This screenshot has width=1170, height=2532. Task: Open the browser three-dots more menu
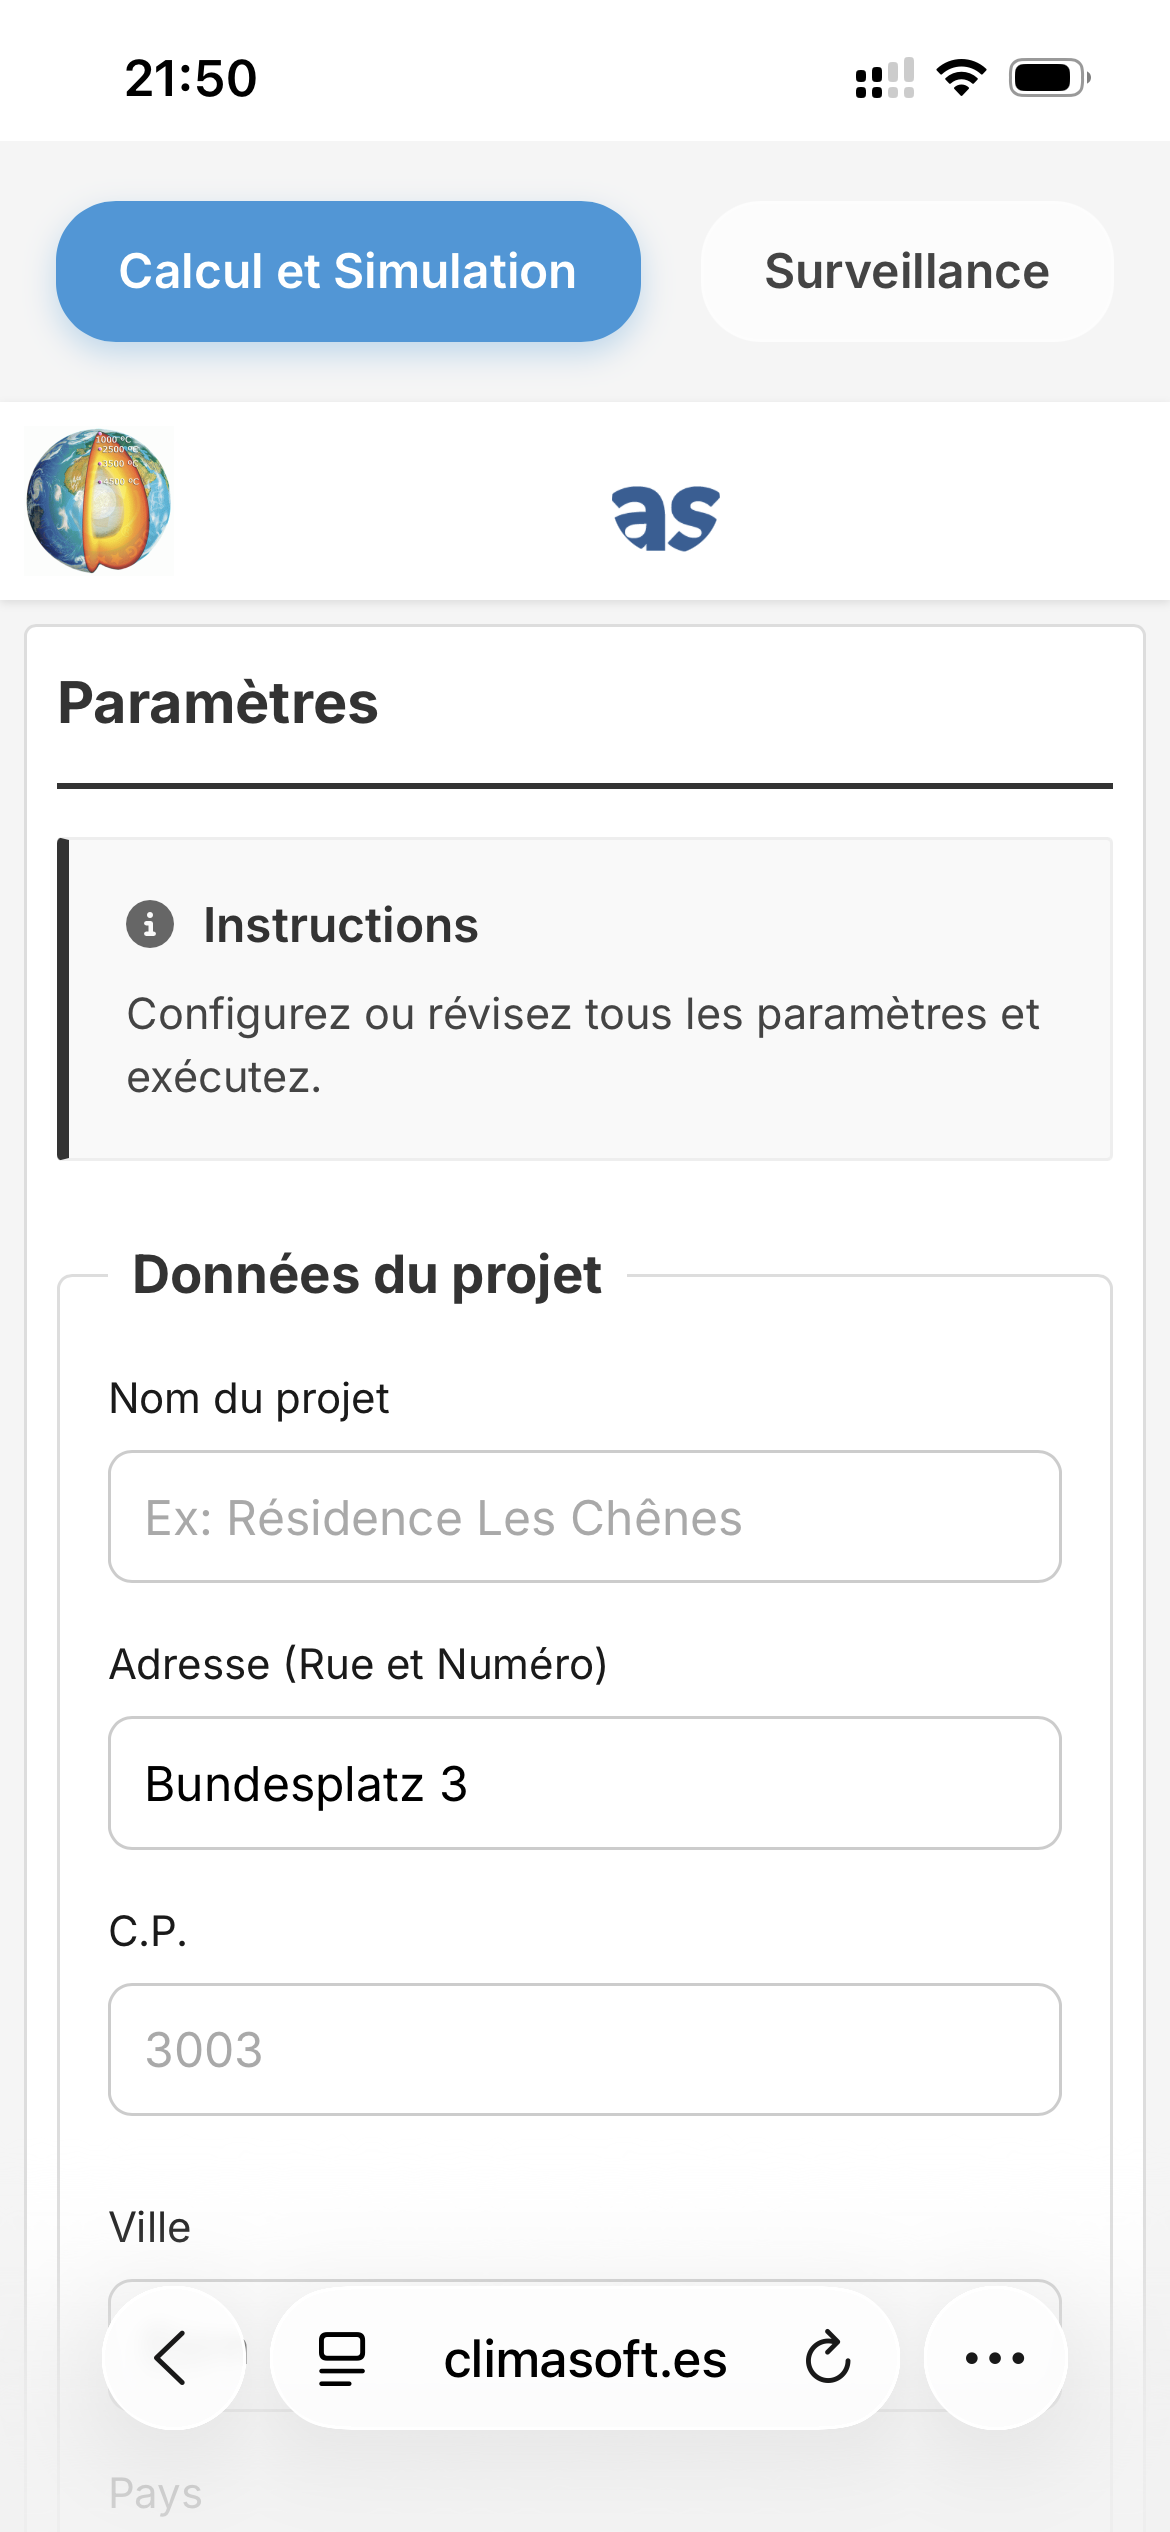(x=995, y=2358)
